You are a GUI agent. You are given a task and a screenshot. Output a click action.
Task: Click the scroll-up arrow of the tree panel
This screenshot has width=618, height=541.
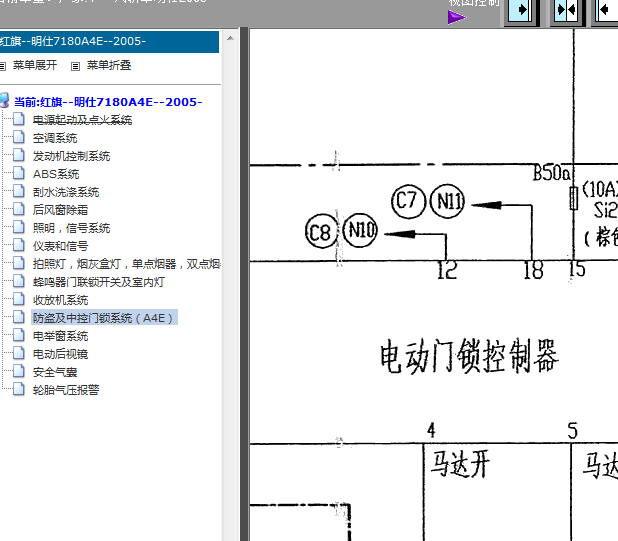pyautogui.click(x=231, y=38)
